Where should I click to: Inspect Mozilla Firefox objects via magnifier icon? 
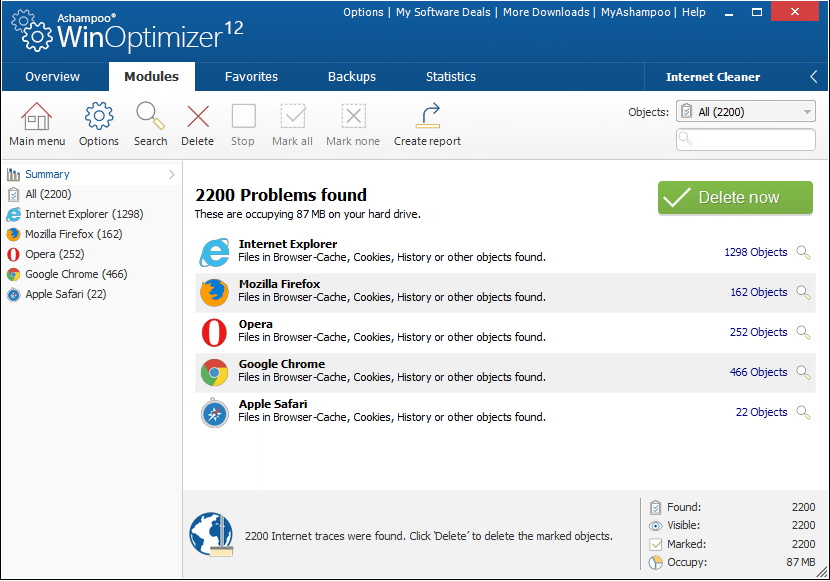pyautogui.click(x=804, y=293)
